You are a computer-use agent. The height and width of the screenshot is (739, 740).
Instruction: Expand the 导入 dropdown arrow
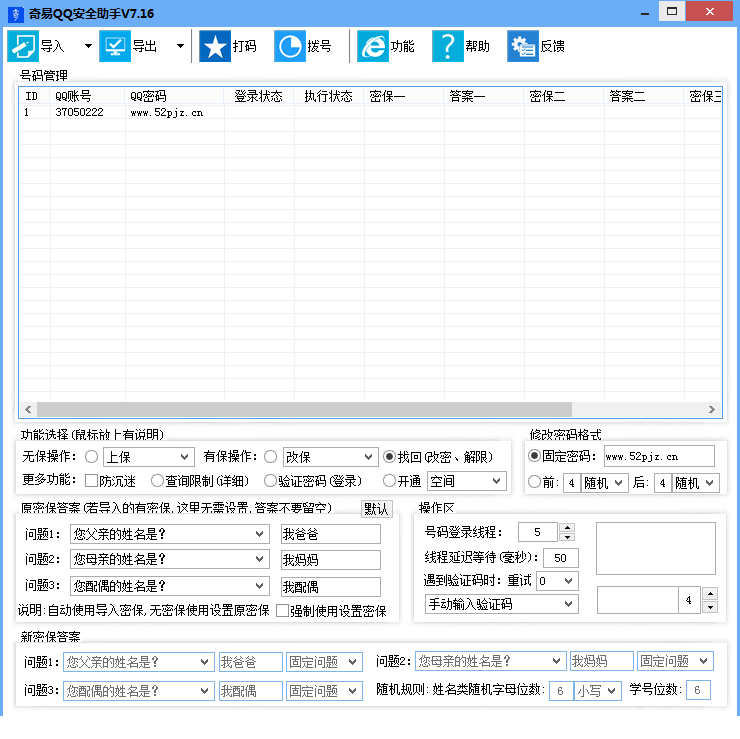click(x=88, y=46)
